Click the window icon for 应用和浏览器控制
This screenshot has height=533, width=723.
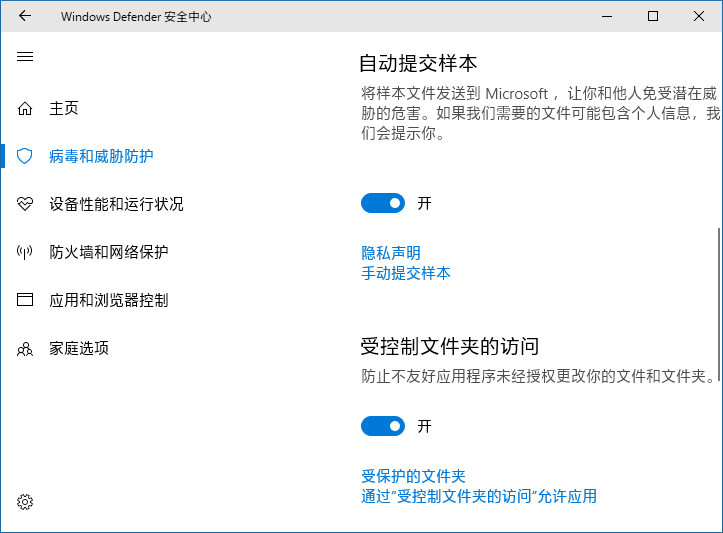[25, 300]
